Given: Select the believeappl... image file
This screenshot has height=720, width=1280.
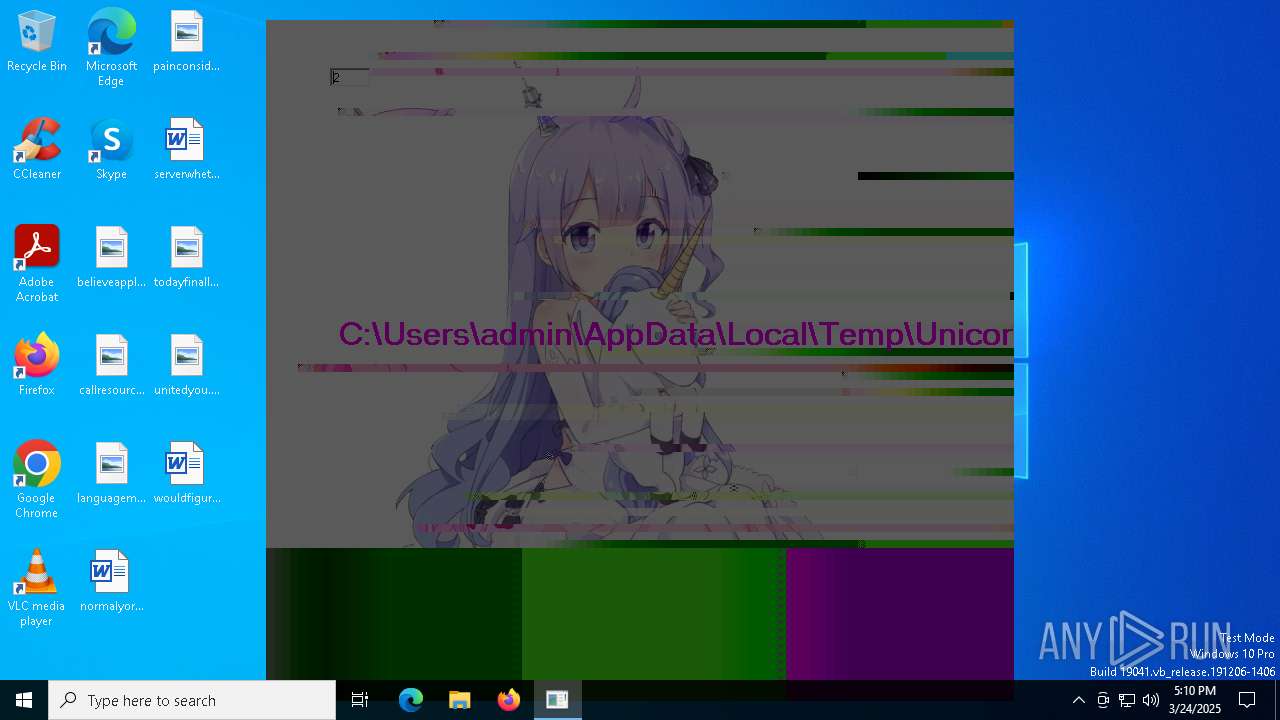Looking at the screenshot, I should pos(111,258).
